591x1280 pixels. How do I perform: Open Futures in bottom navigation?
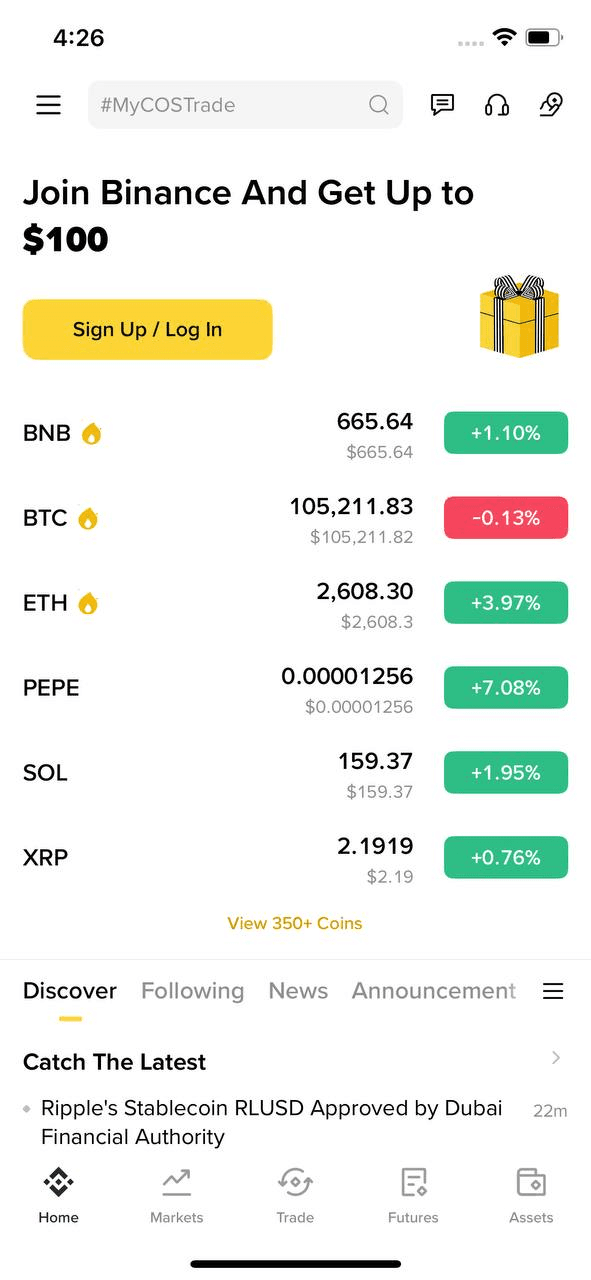(413, 1195)
